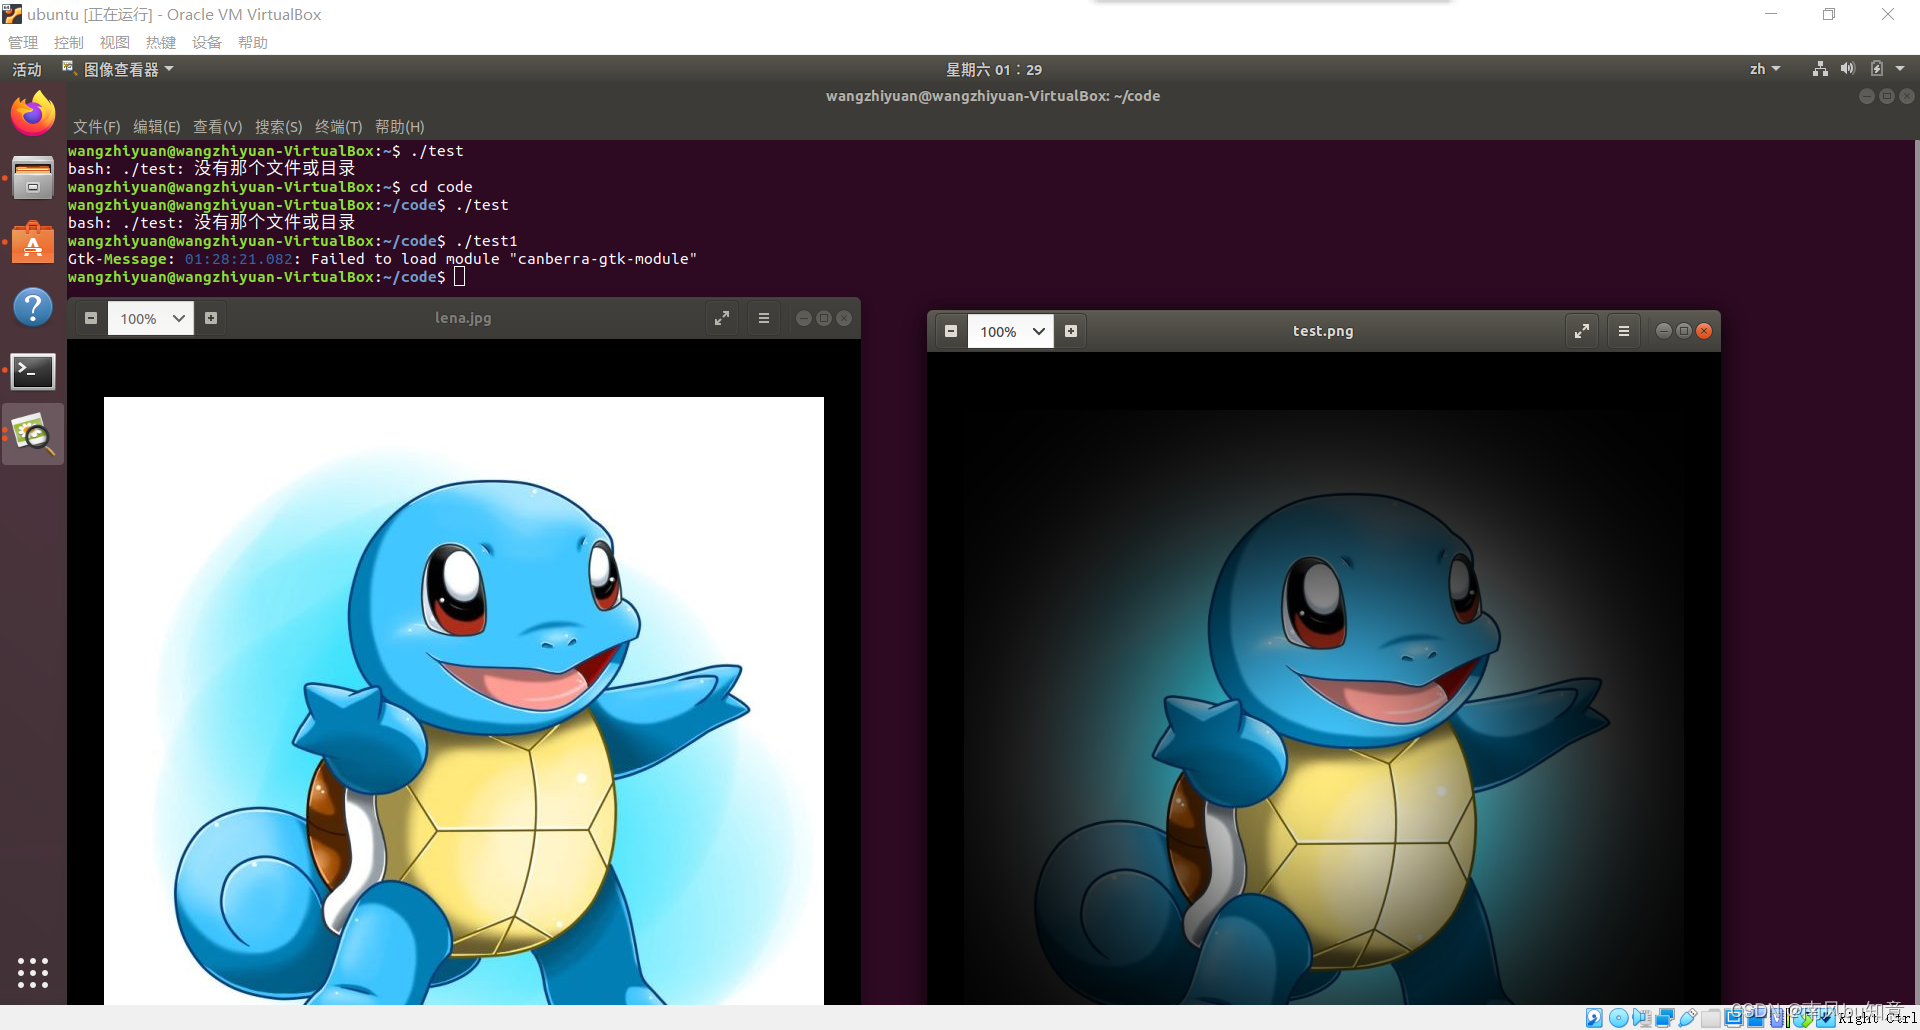Image resolution: width=1920 pixels, height=1030 pixels.
Task: Switch to the Terminal dock icon
Action: coord(33,371)
